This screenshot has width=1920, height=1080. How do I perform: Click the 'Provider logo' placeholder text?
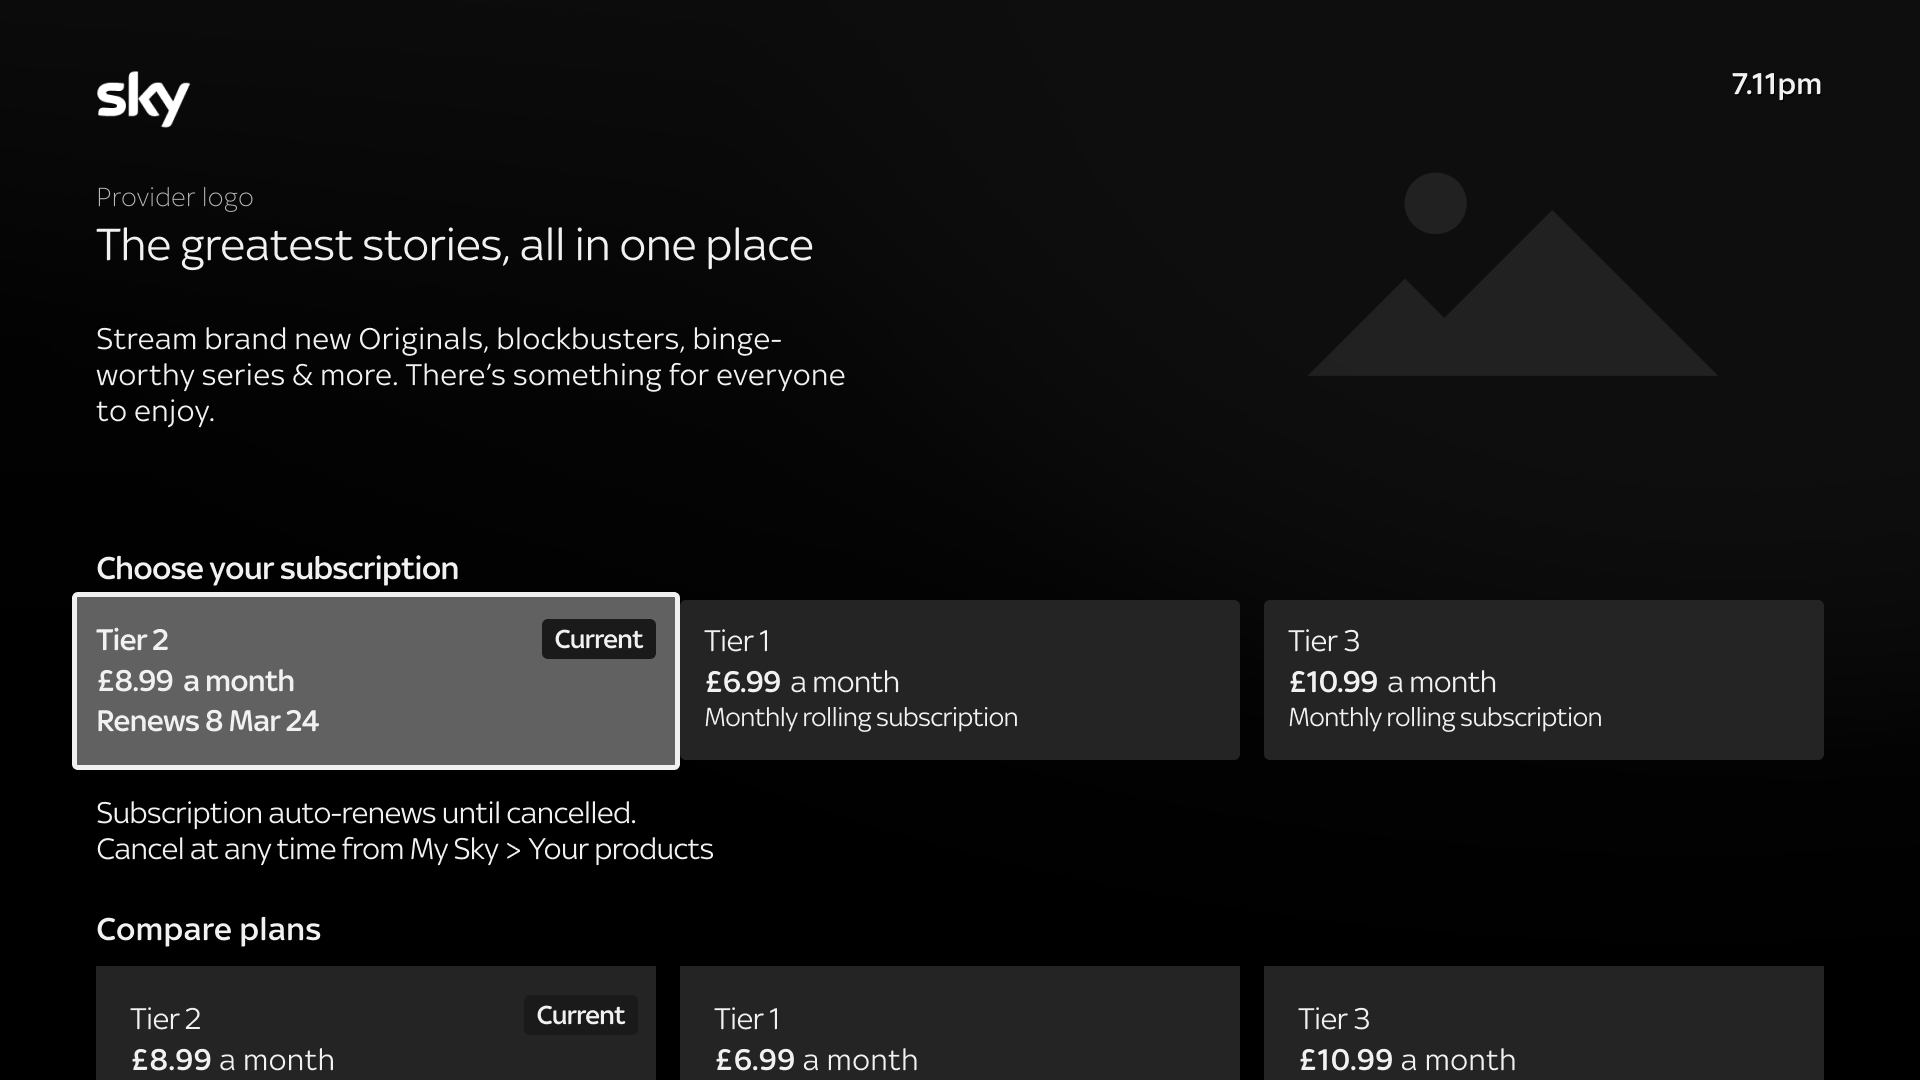(x=175, y=198)
